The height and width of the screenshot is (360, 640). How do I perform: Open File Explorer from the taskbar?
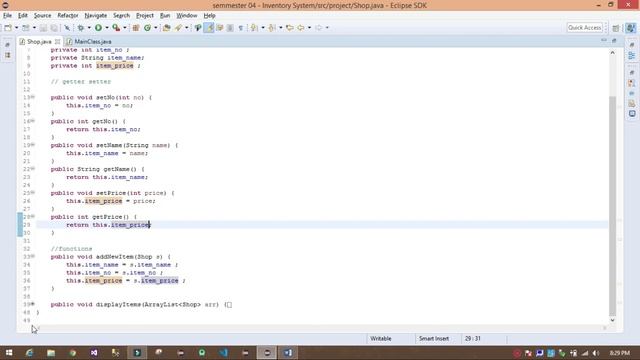(51, 353)
